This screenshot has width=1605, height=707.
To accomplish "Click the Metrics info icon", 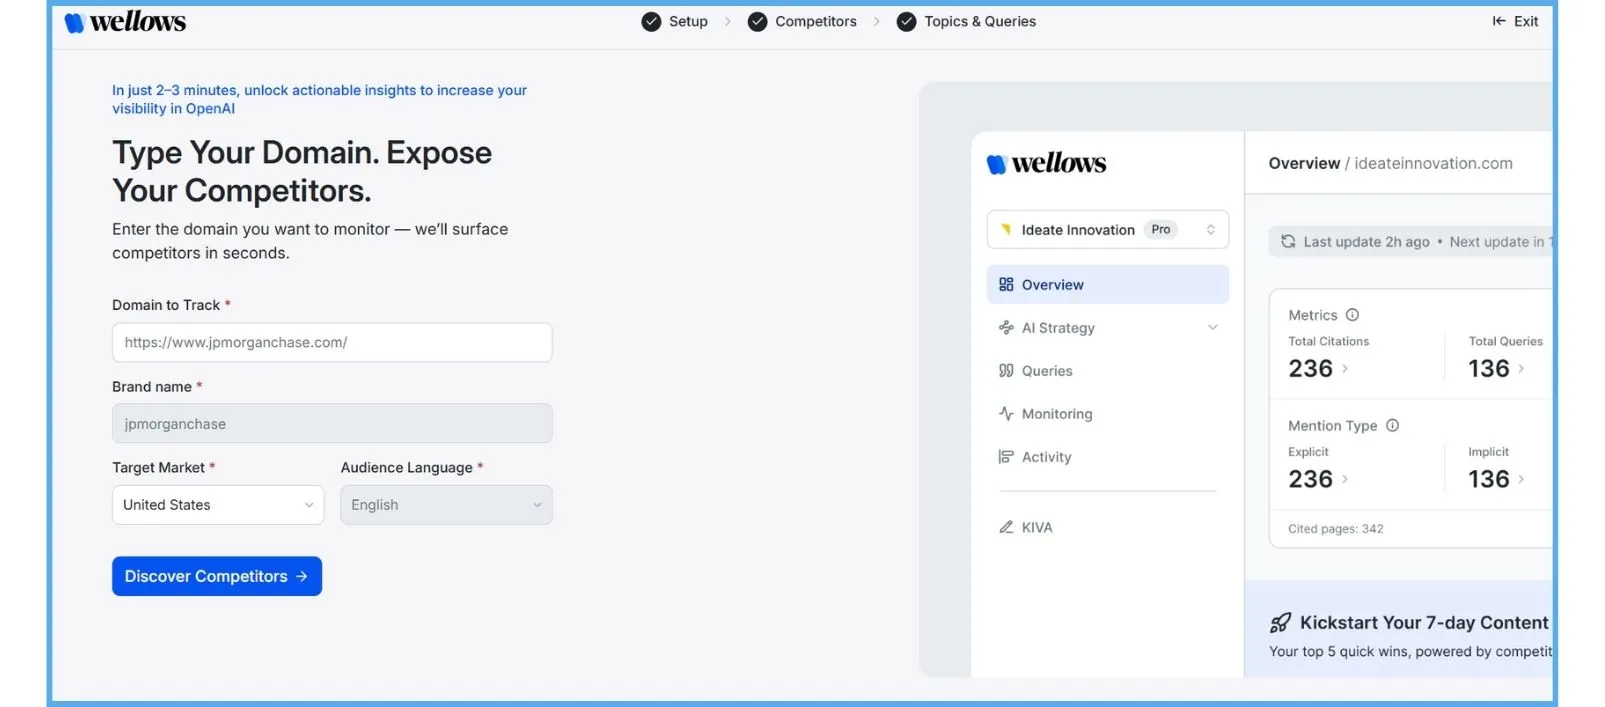I will [1352, 315].
